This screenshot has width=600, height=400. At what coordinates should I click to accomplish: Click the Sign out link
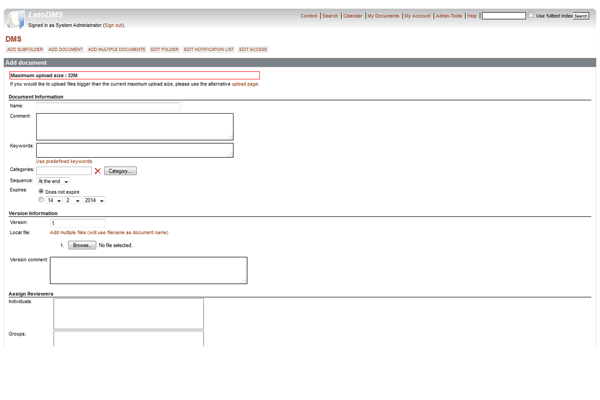tap(113, 25)
